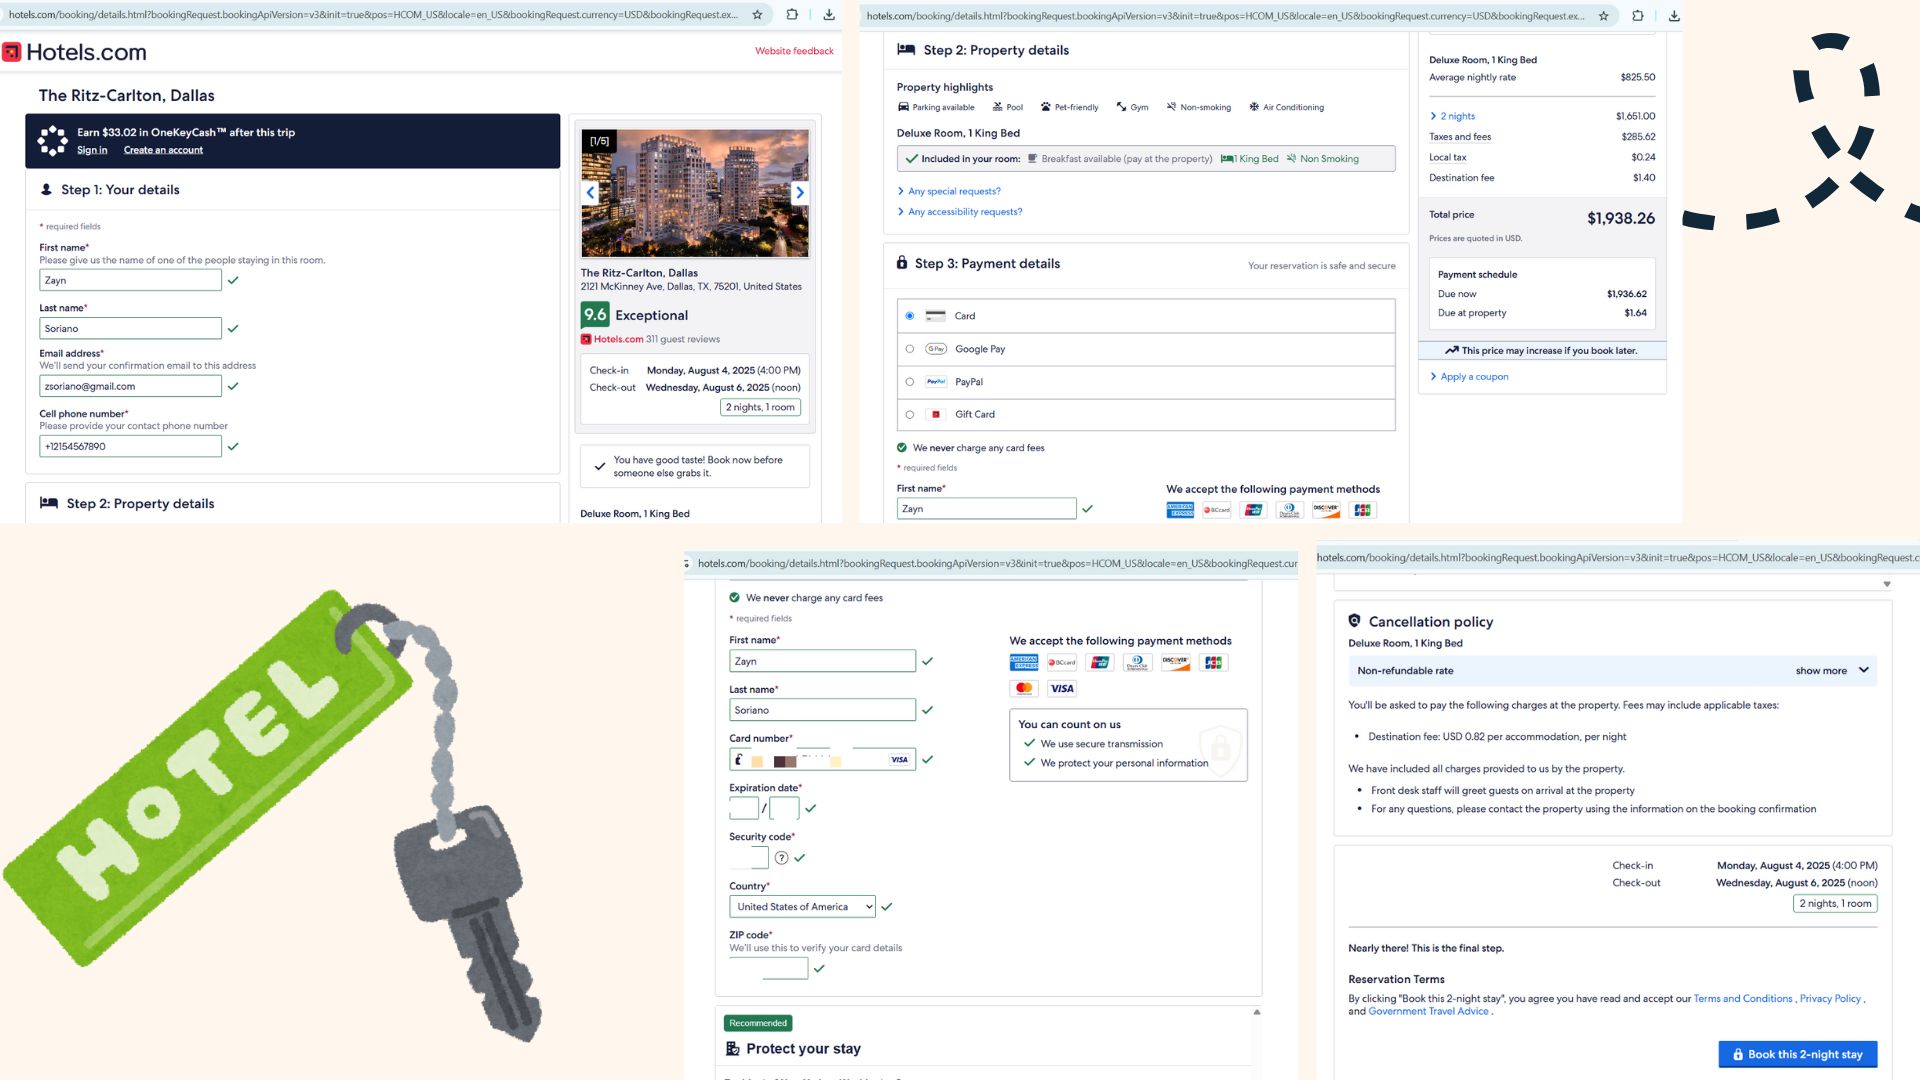Click the Recommended badge above Protect your stay
1920x1080 pixels.
click(758, 1023)
